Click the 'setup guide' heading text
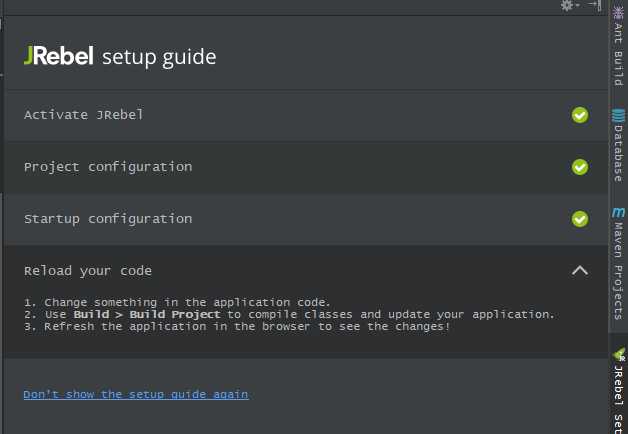 [x=159, y=57]
